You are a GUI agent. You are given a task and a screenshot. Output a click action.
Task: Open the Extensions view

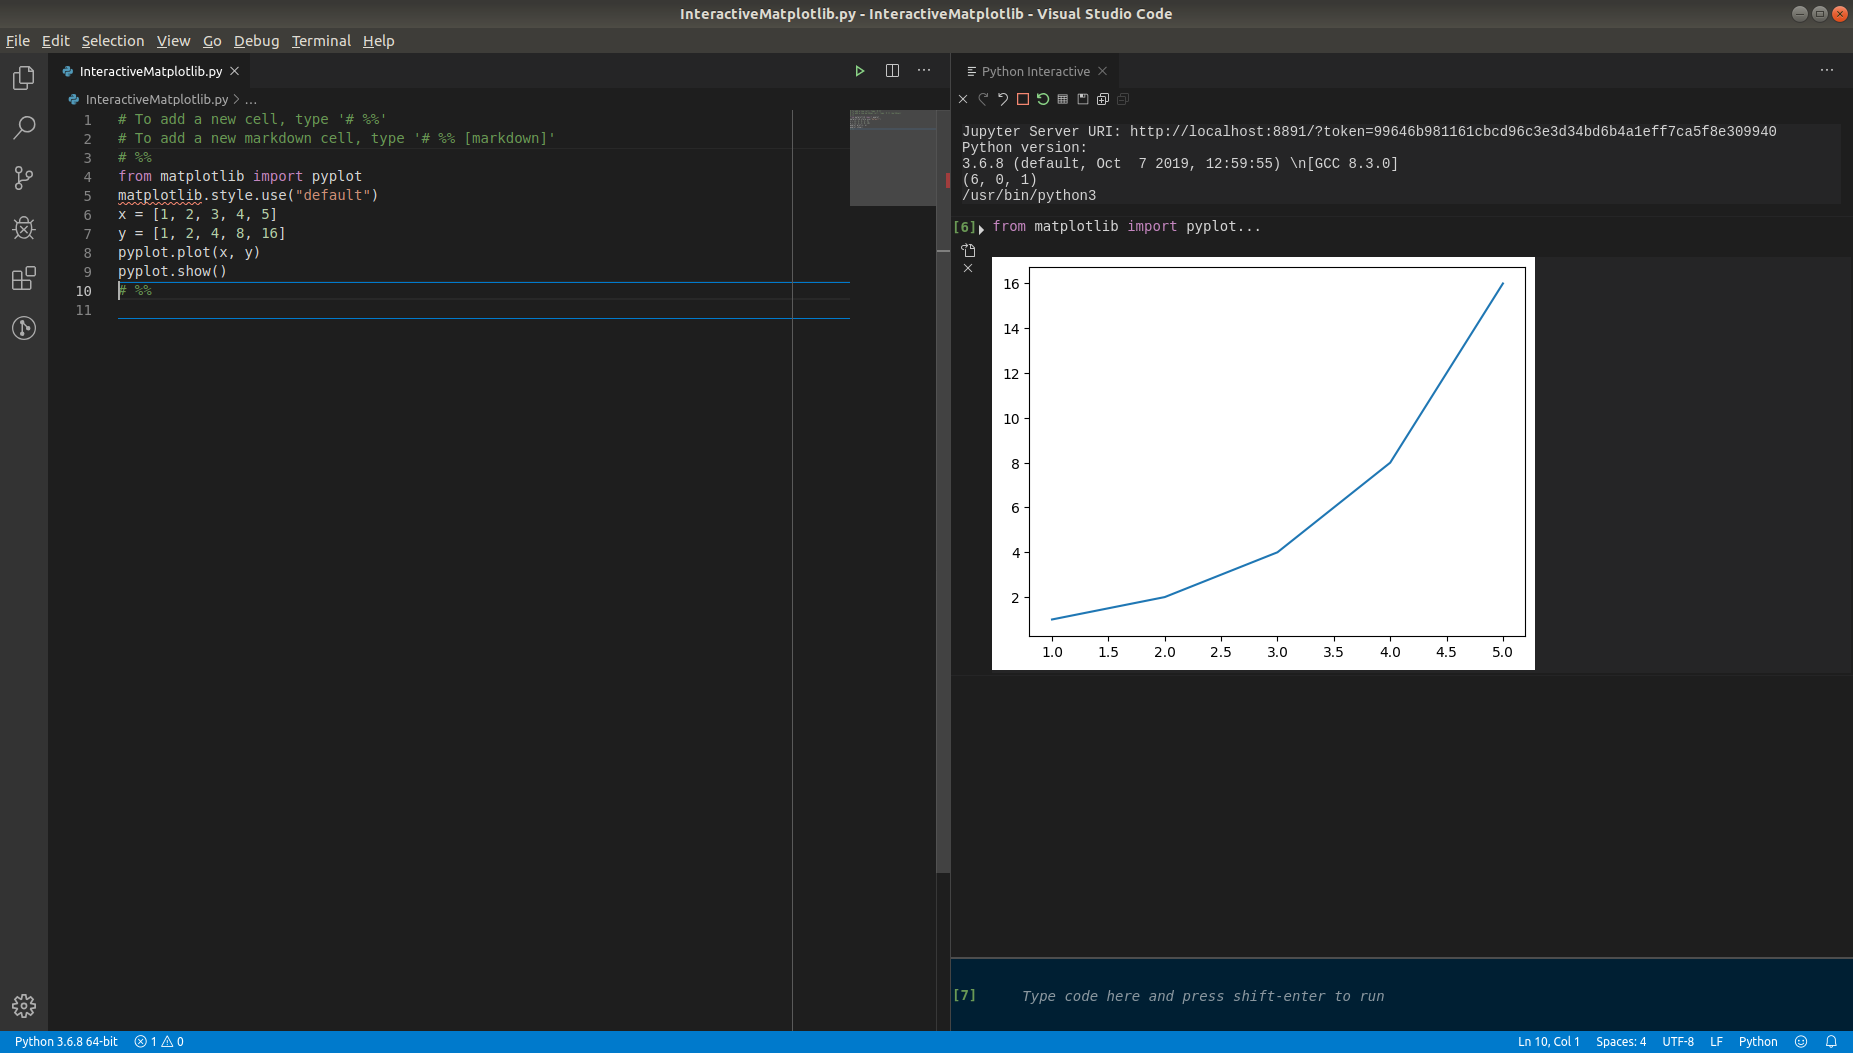coord(24,279)
